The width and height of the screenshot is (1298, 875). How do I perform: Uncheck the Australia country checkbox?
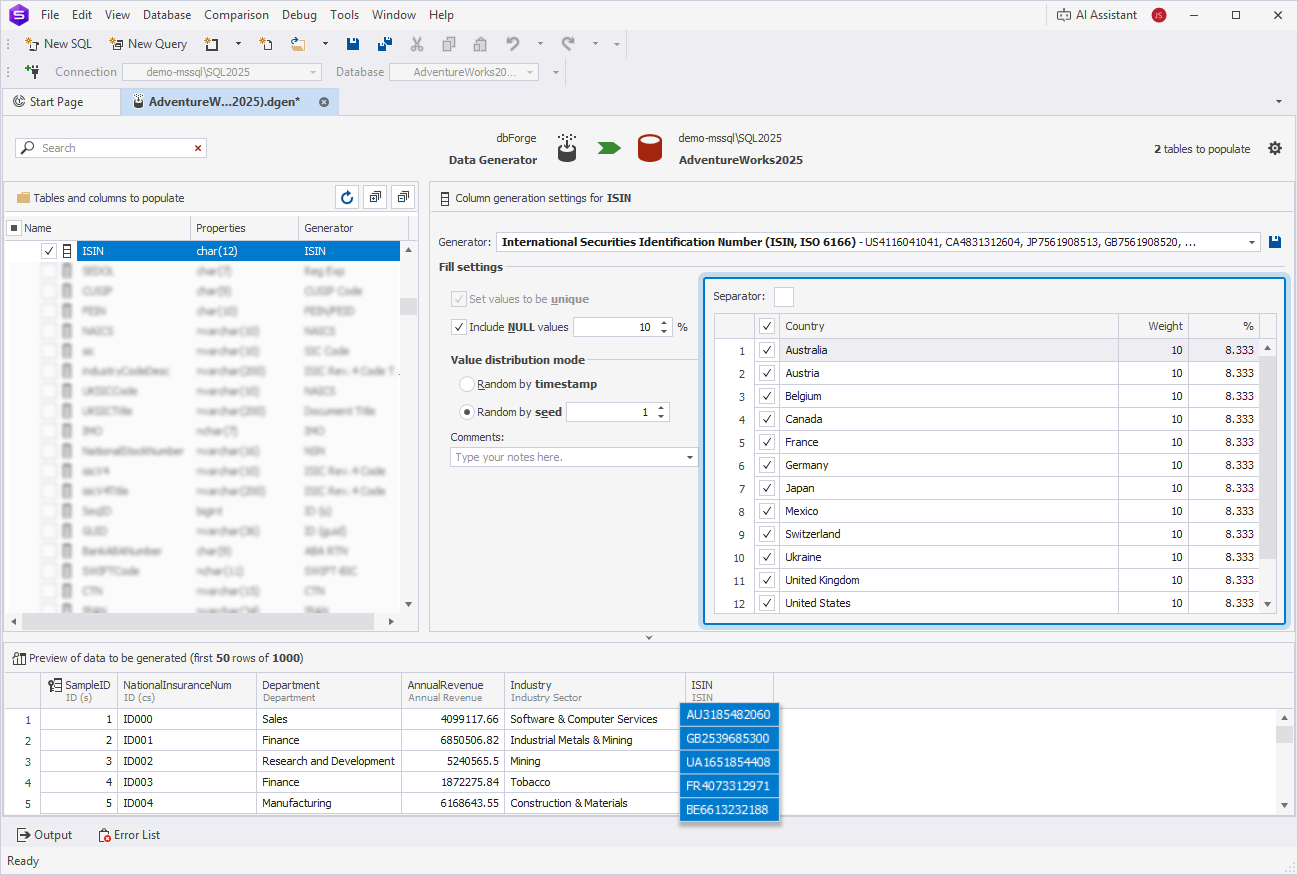[767, 350]
